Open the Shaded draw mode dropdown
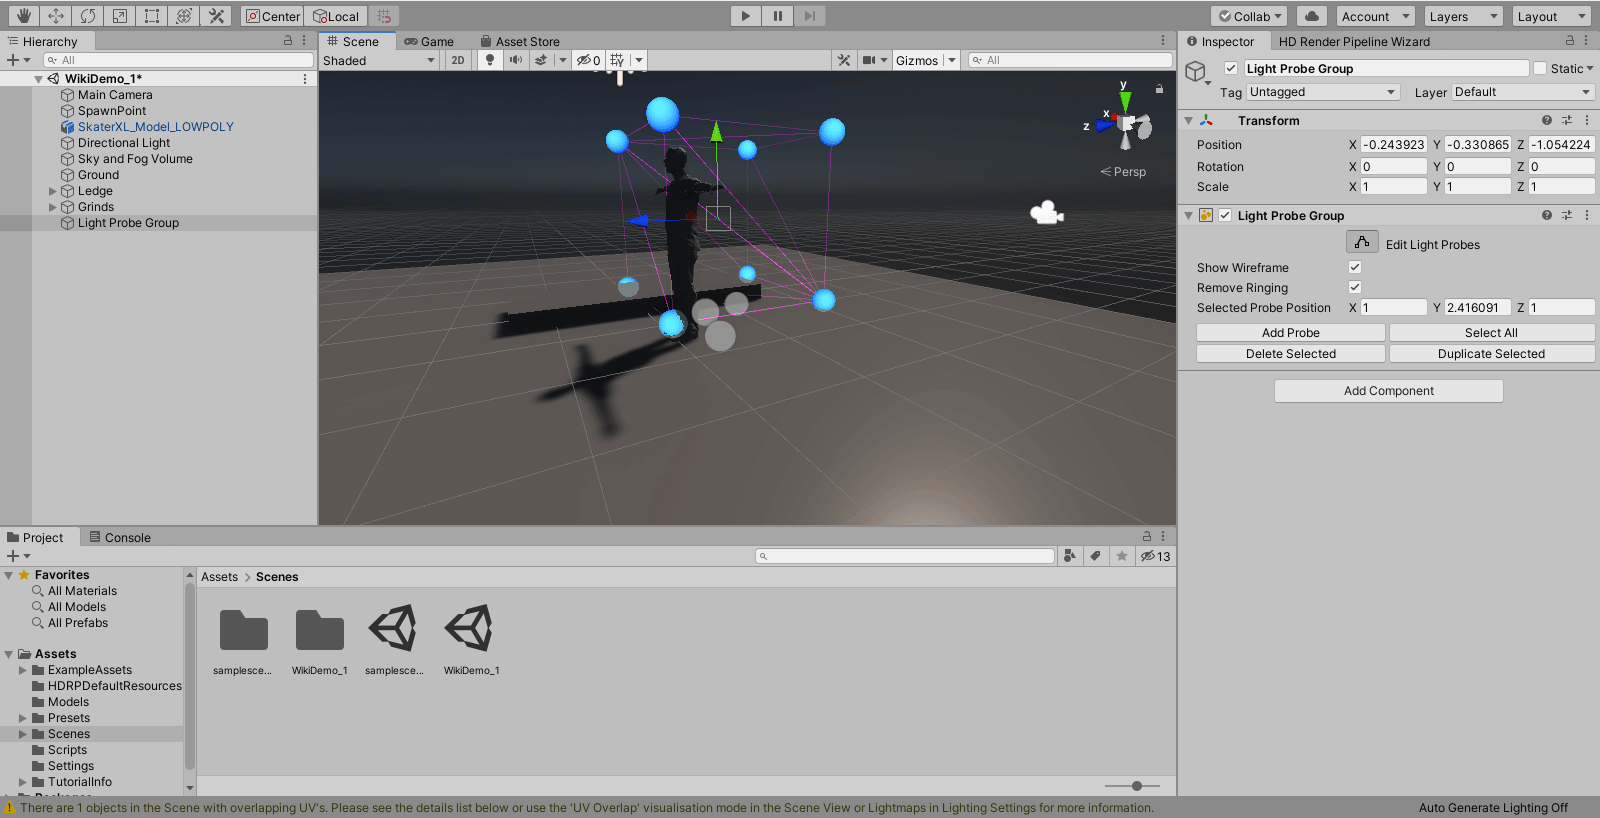 point(379,60)
